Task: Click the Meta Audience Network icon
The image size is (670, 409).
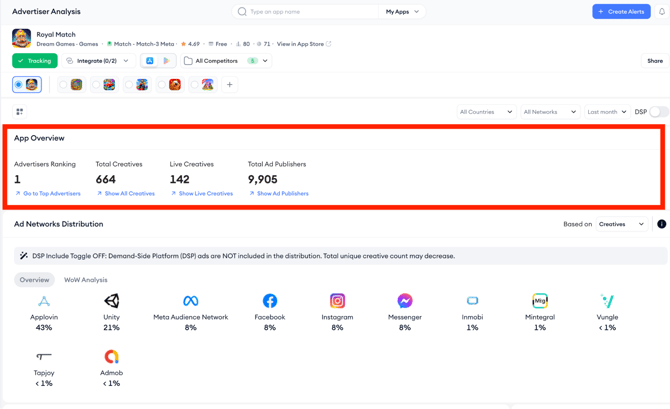Action: point(191,301)
